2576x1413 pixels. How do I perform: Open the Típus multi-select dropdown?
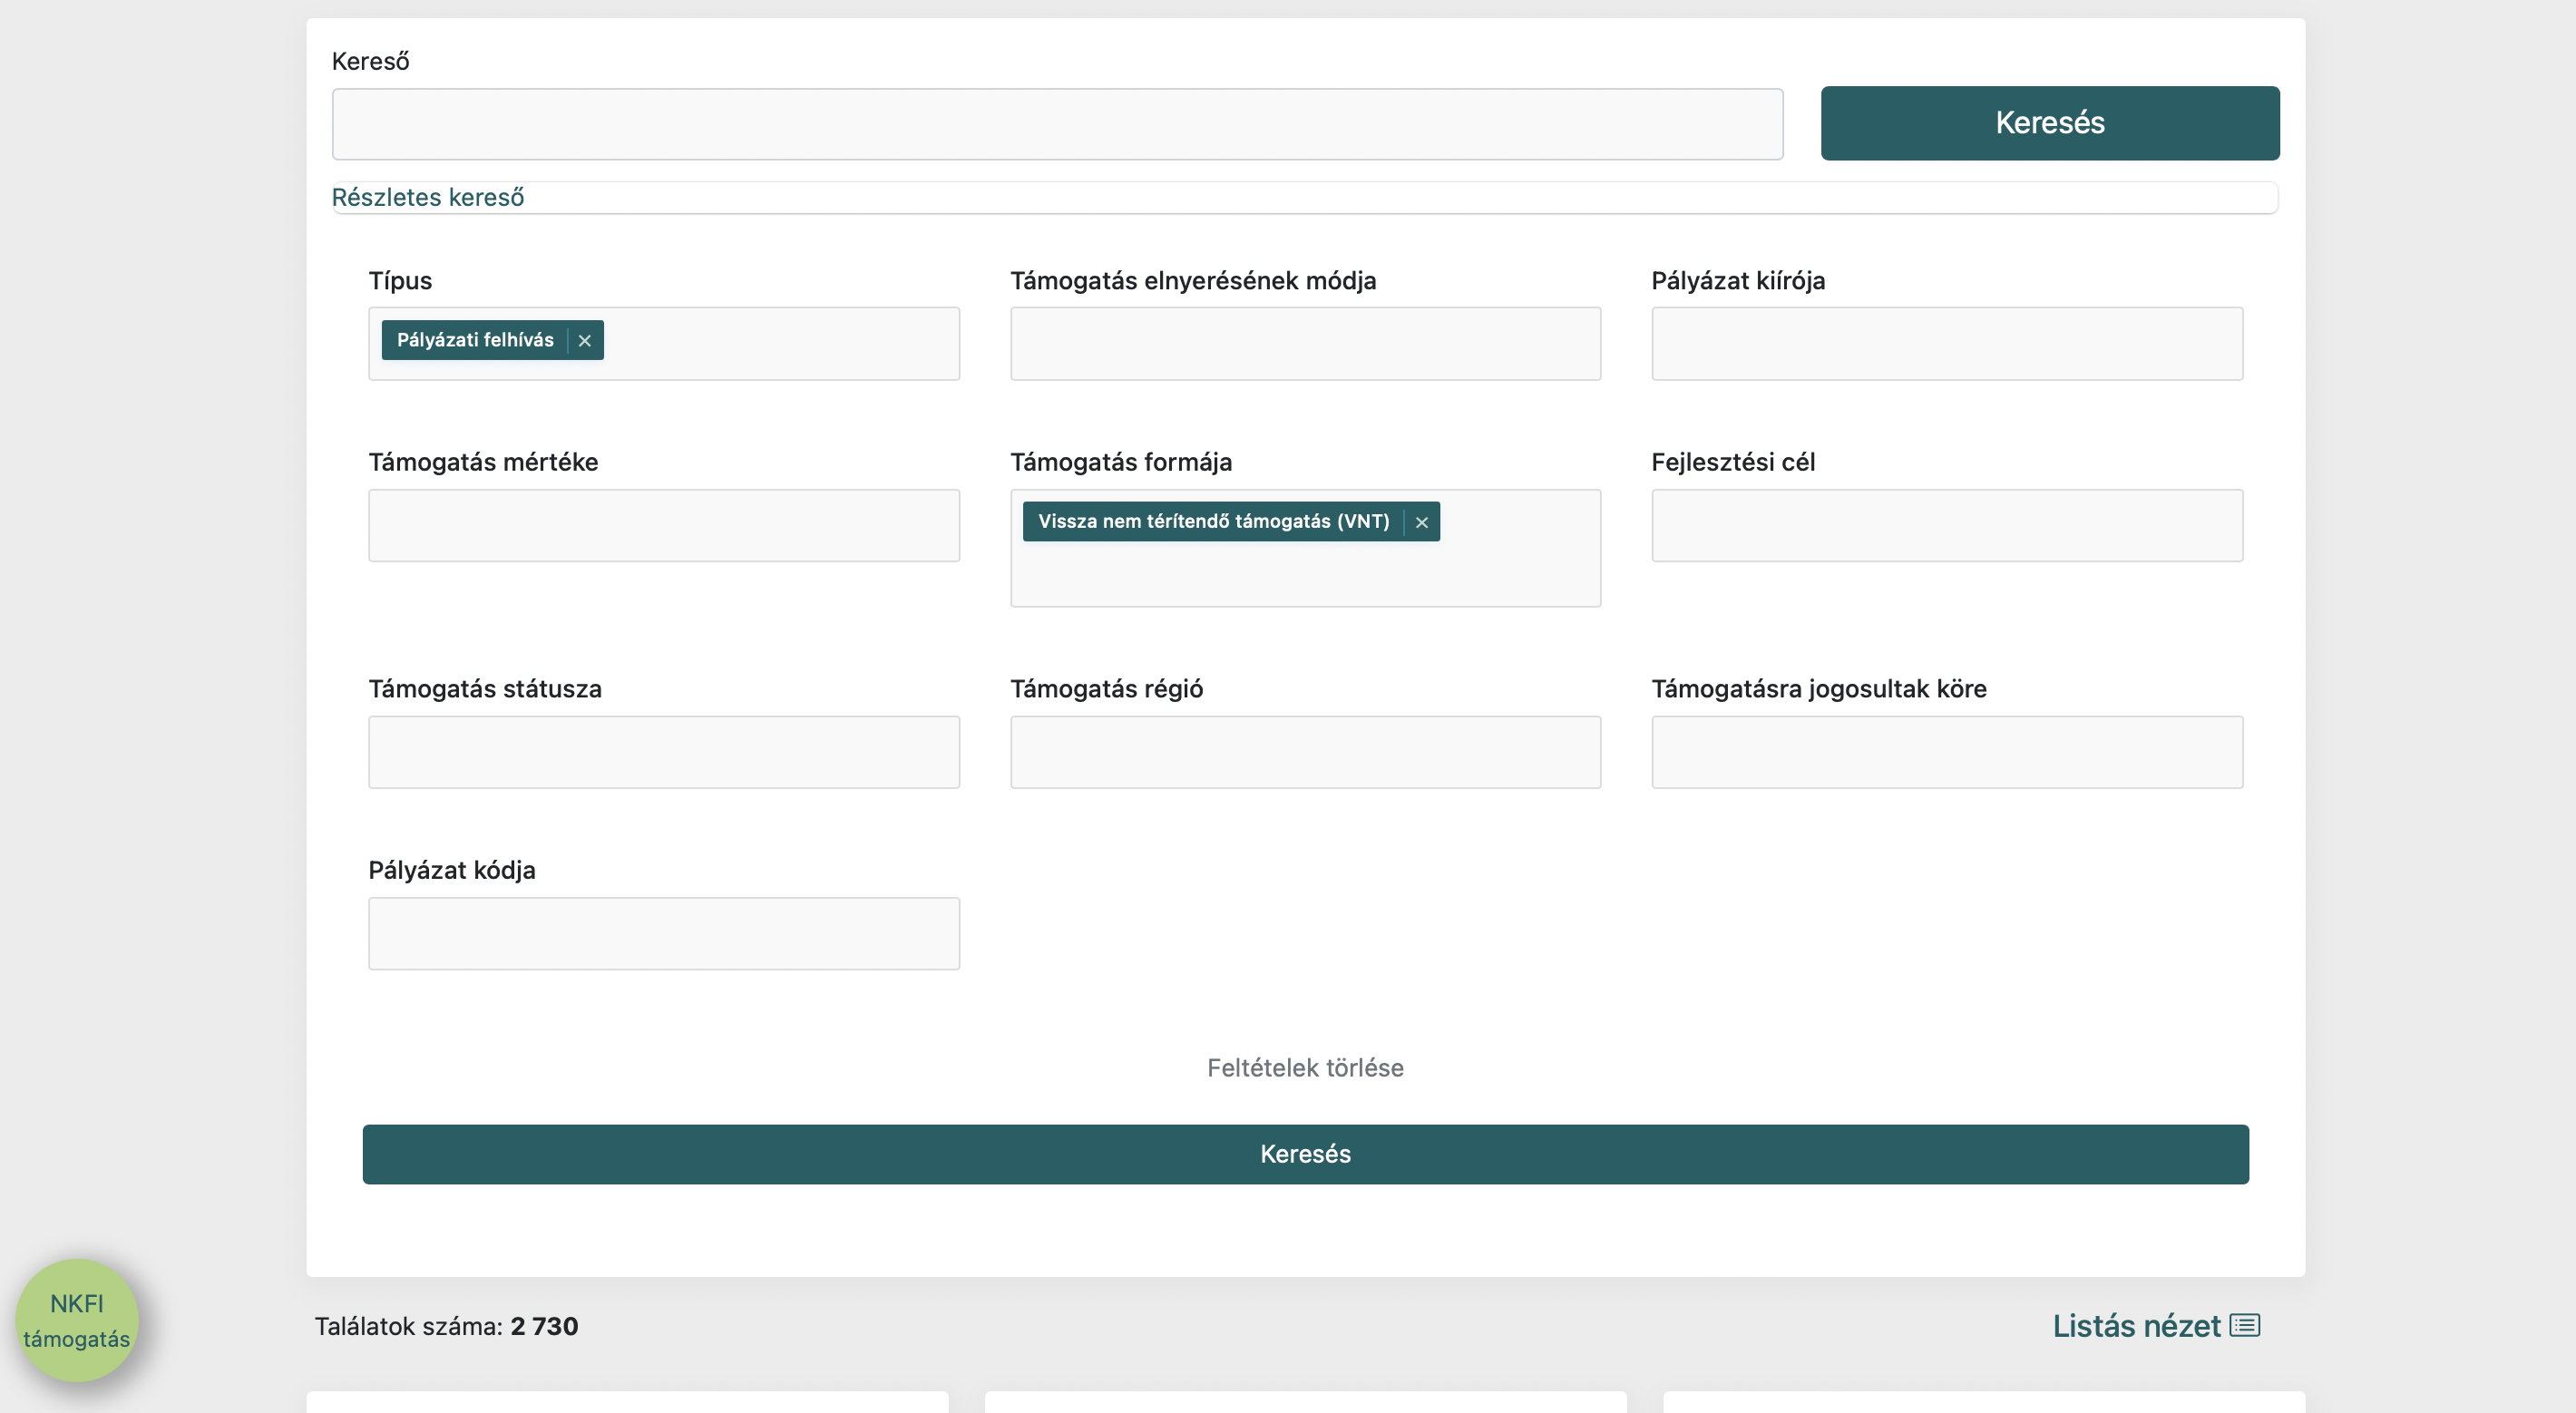[x=780, y=343]
